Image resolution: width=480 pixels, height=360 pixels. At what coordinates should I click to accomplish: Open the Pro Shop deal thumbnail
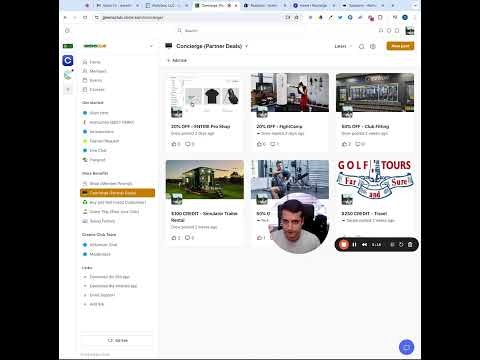coord(205,93)
